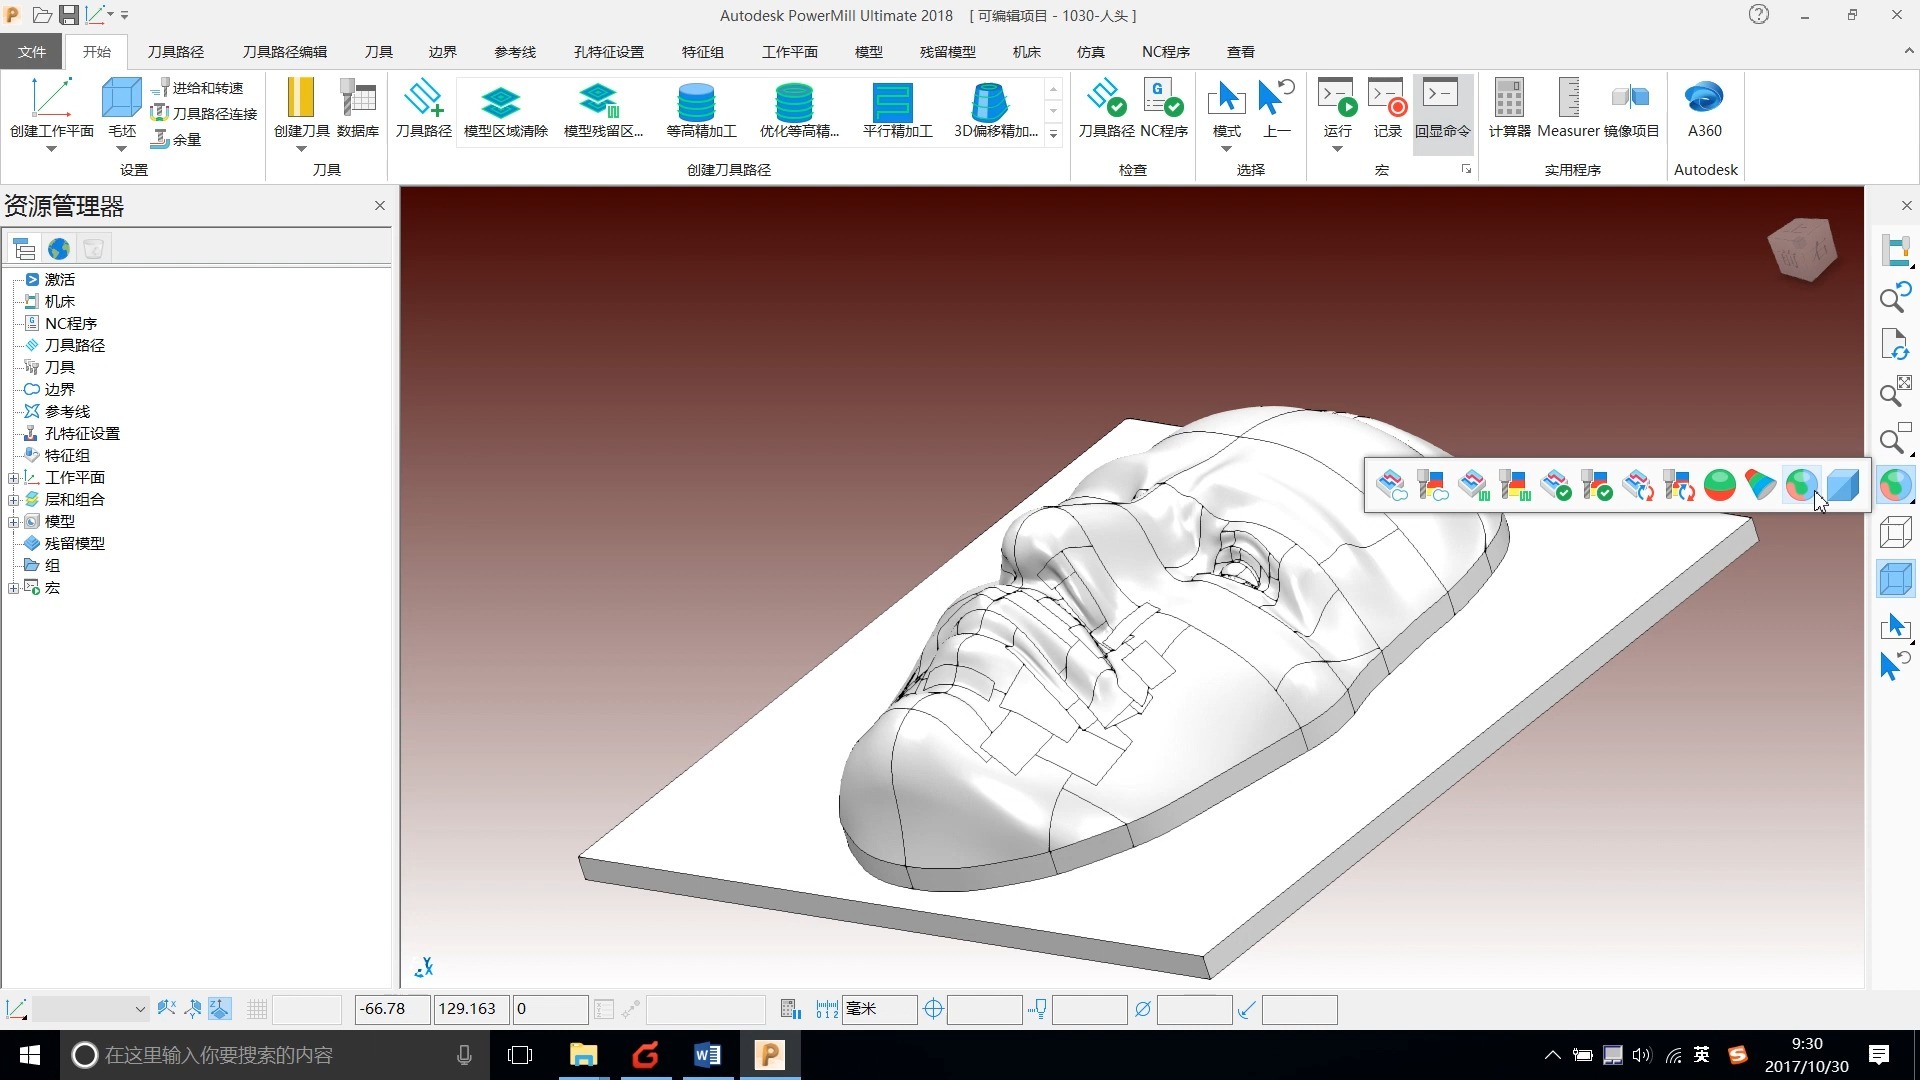Image resolution: width=1920 pixels, height=1080 pixels.
Task: Open A360 Autodesk cloud icon
Action: (x=1705, y=110)
